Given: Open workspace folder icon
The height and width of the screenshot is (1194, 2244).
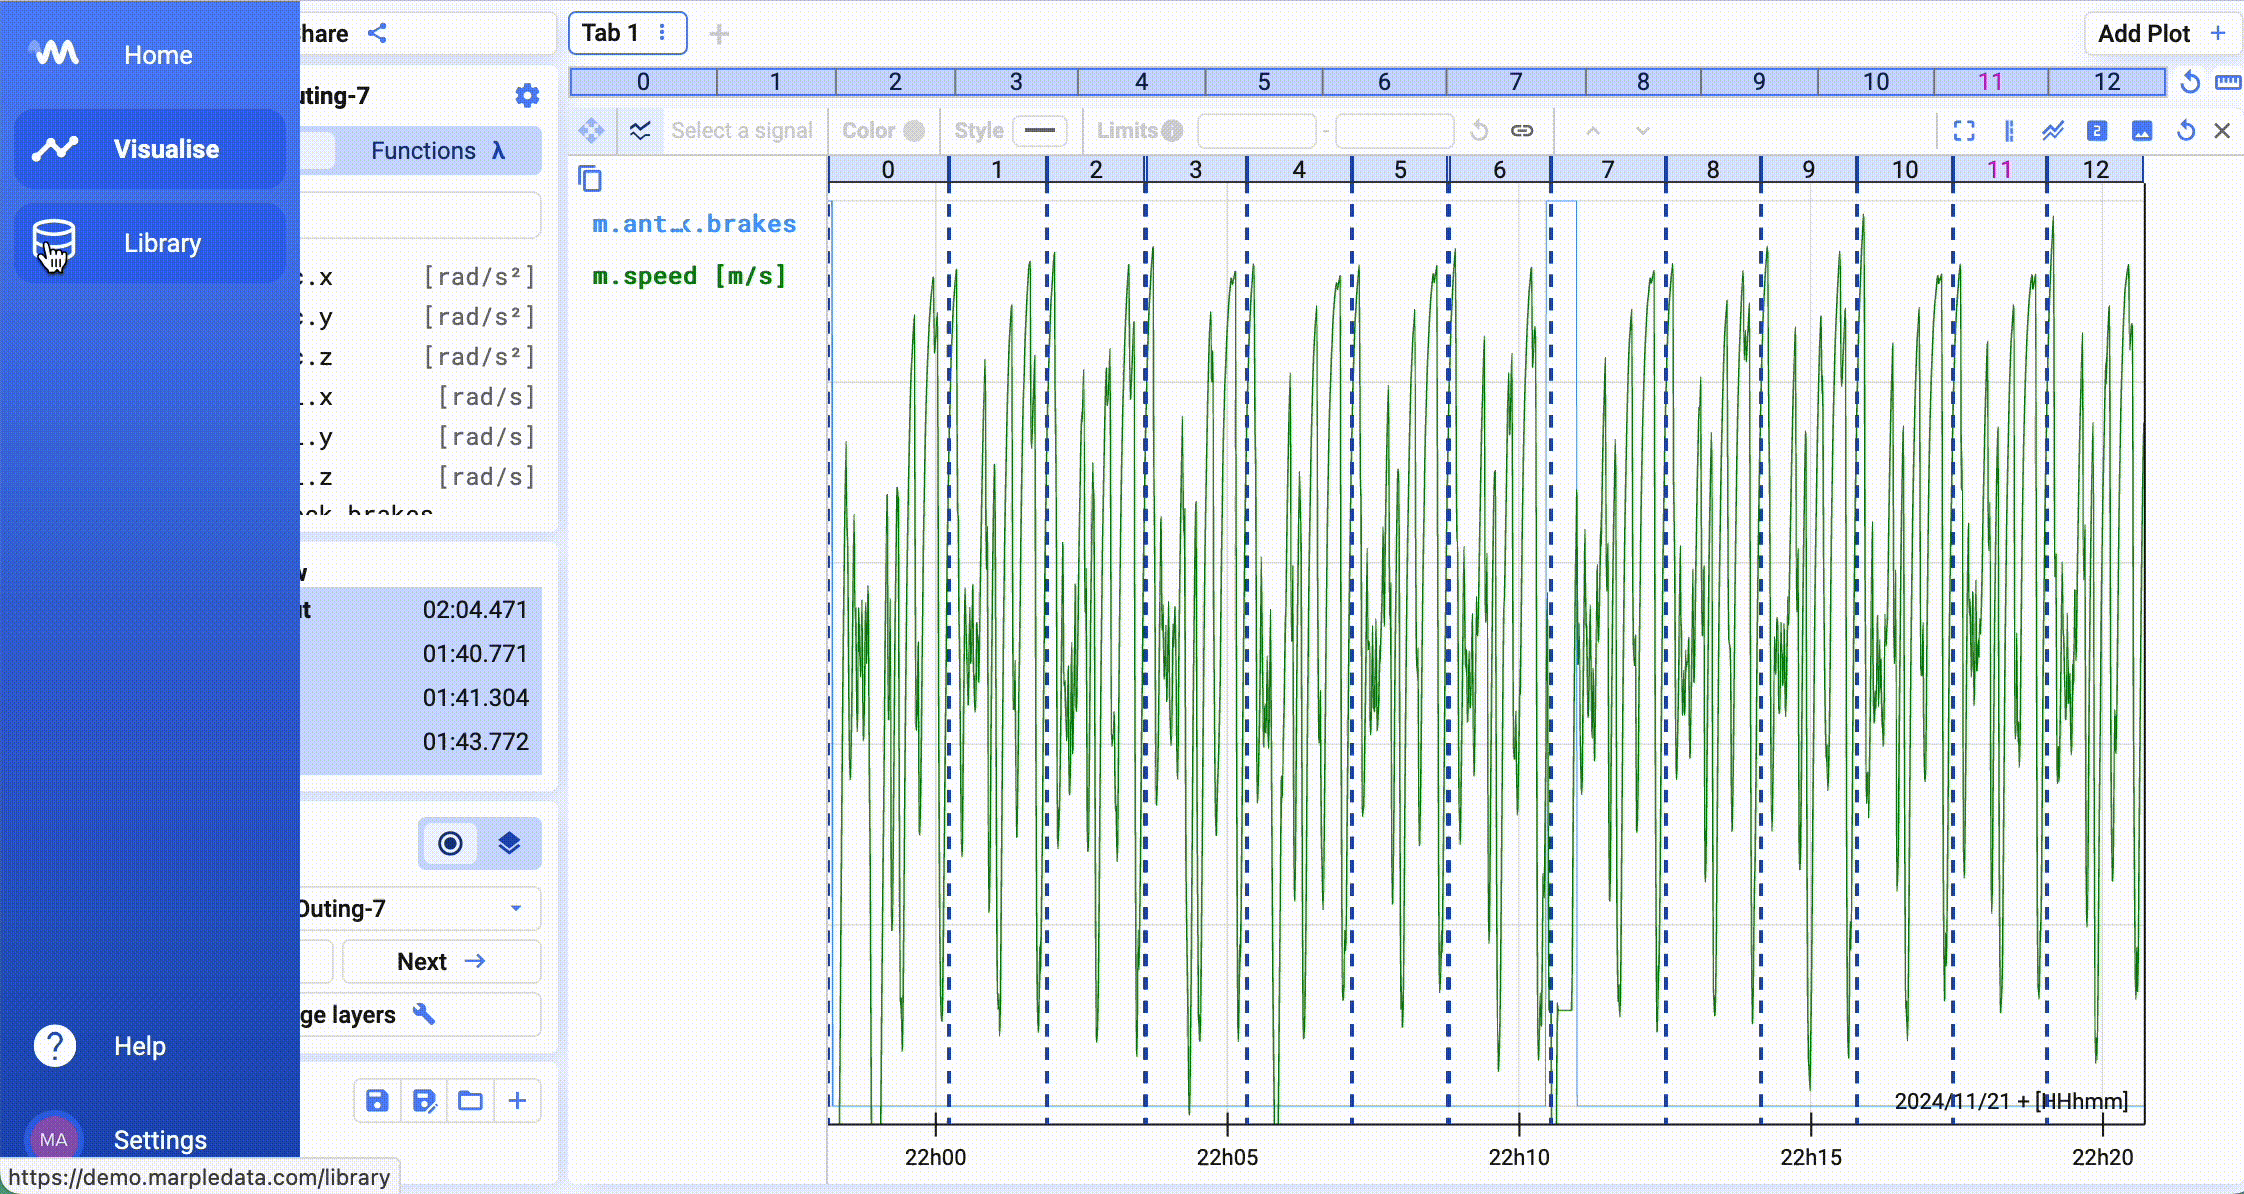Looking at the screenshot, I should (x=470, y=1101).
